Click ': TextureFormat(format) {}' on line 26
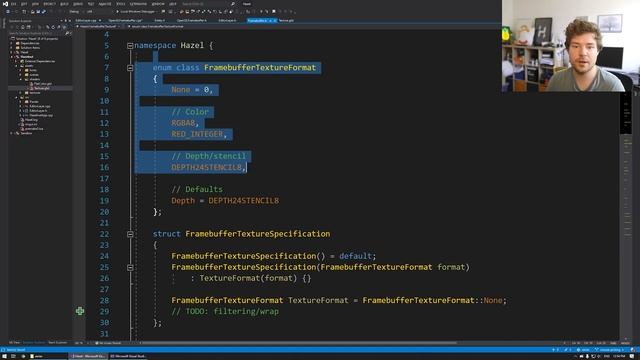 tap(251, 278)
